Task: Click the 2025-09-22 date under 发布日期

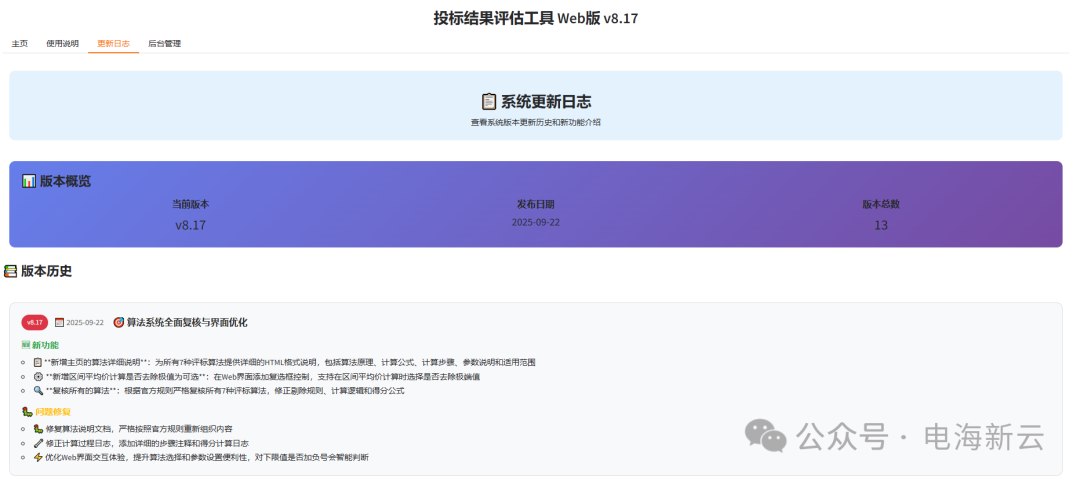Action: (x=535, y=222)
